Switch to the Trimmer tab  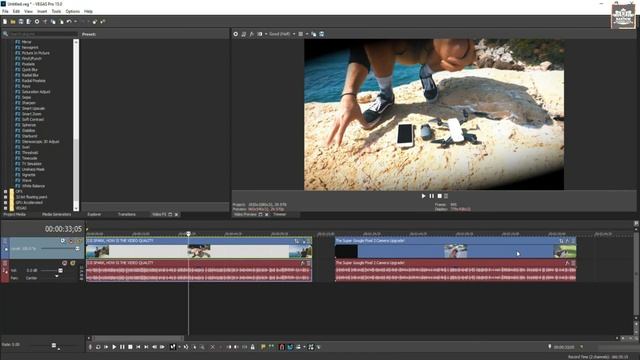280,214
